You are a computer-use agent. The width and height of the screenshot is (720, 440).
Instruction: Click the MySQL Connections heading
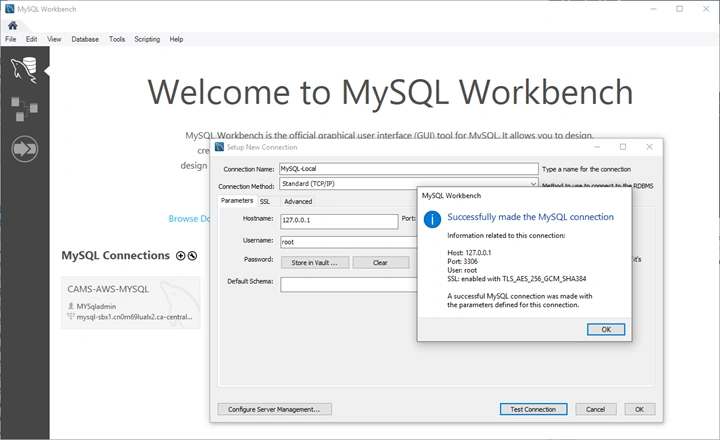pyautogui.click(x=115, y=255)
